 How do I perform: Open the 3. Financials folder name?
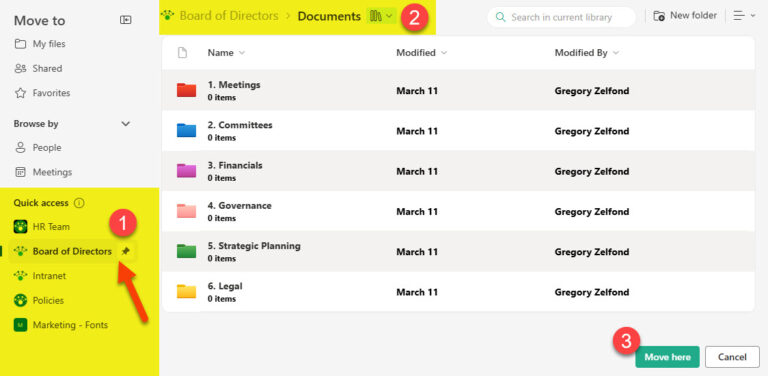point(235,165)
